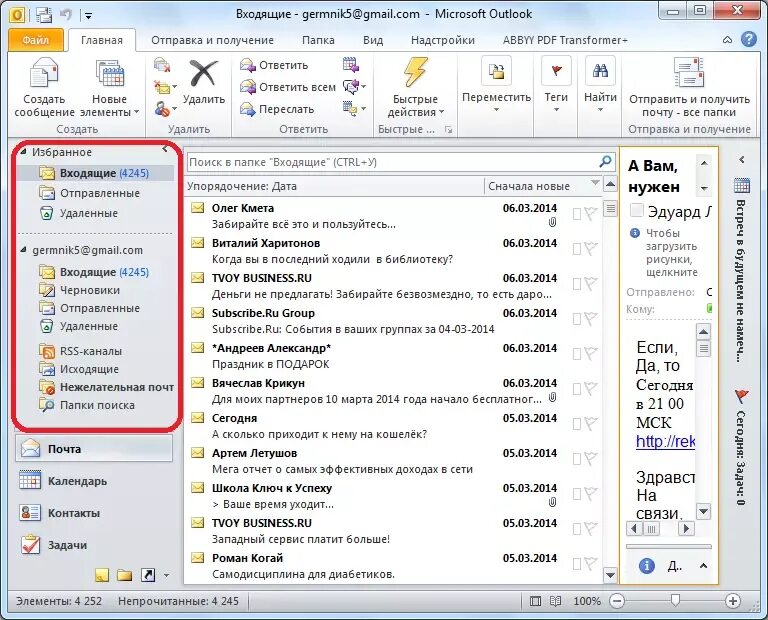Click the Help question mark icon

click(749, 39)
